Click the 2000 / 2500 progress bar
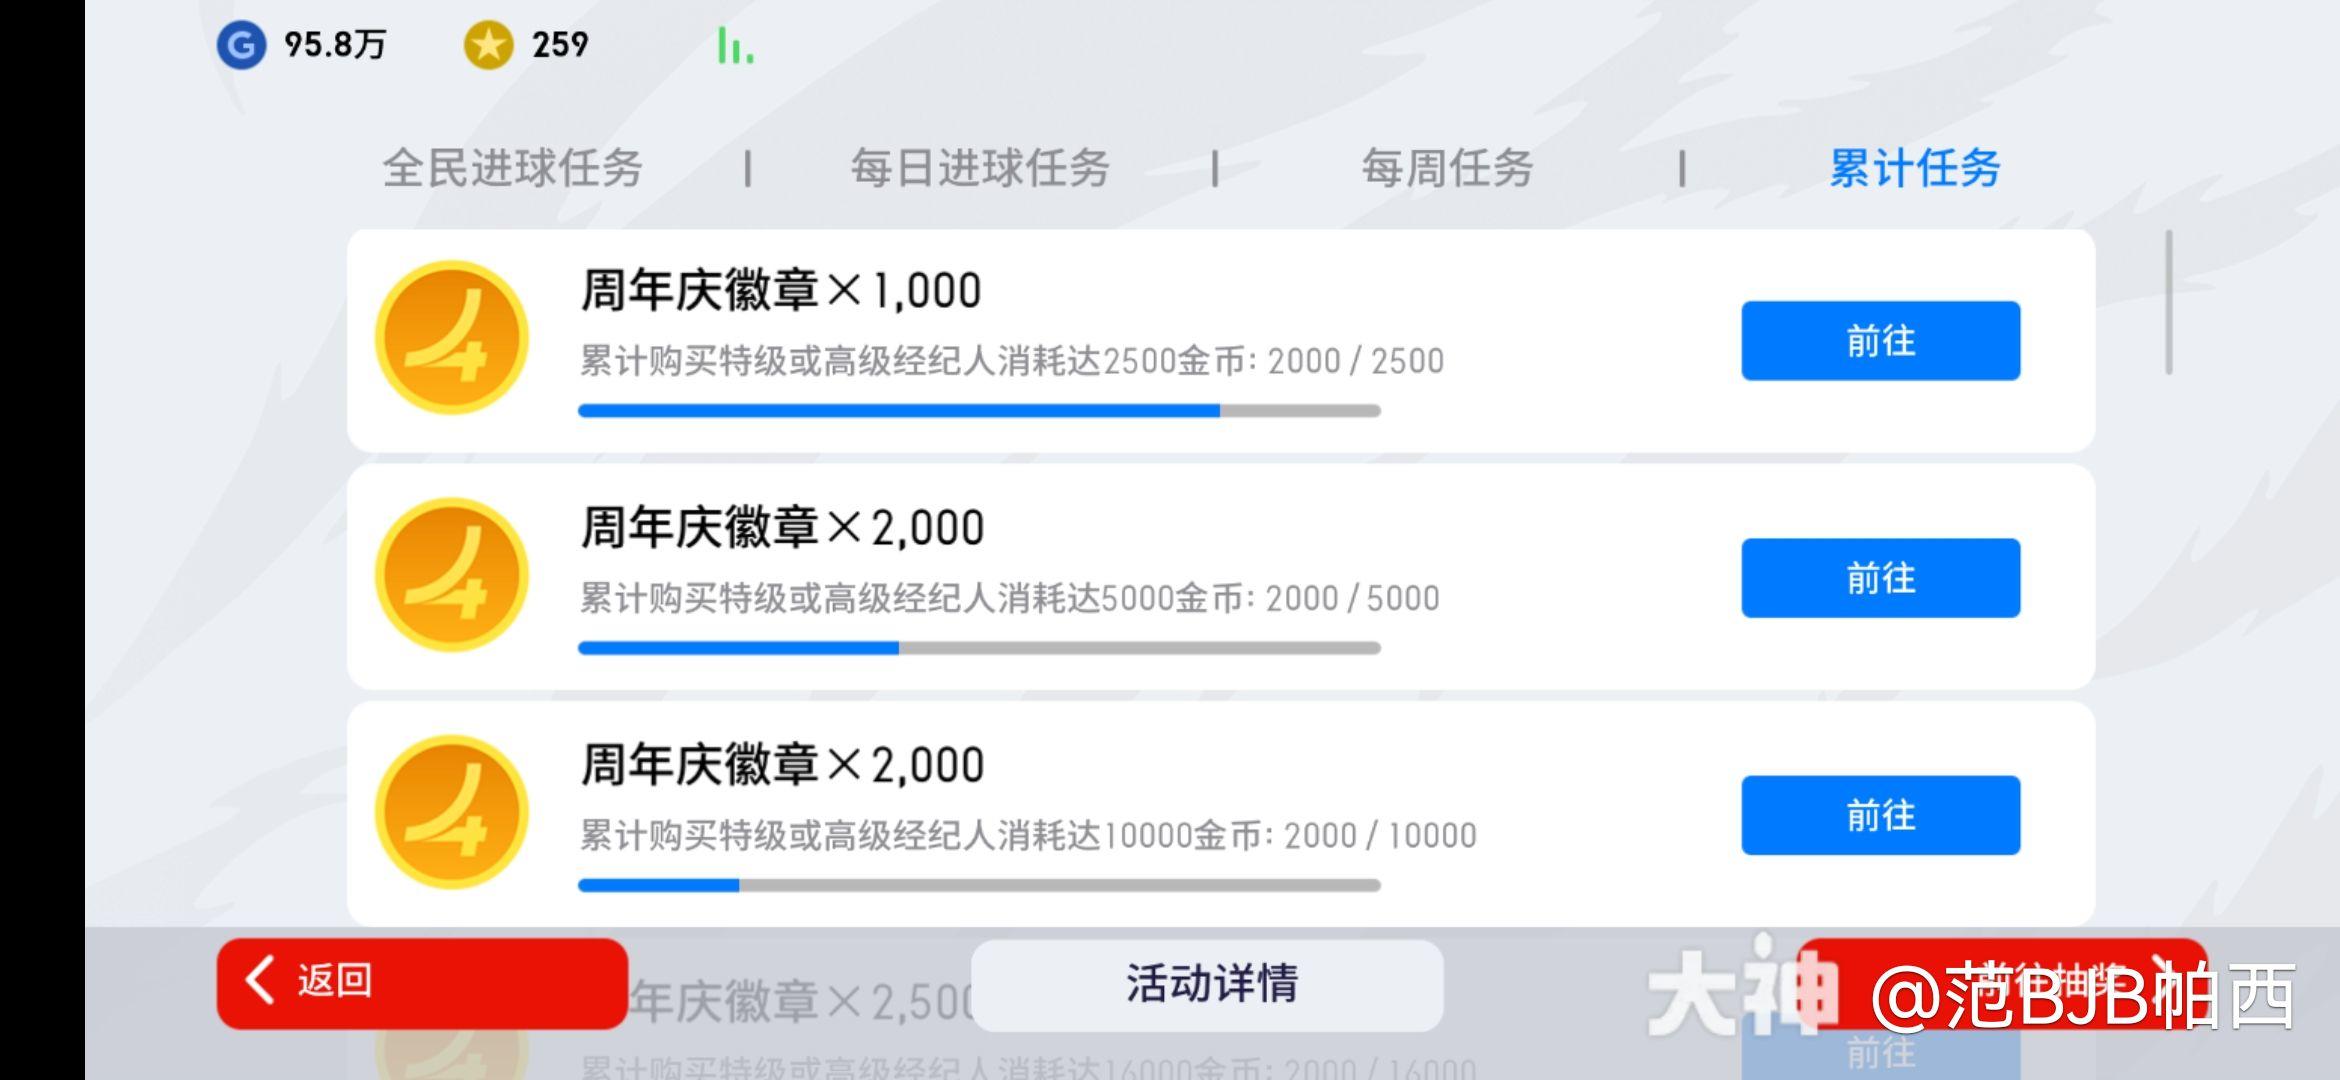The height and width of the screenshot is (1080, 2340). pos(979,411)
